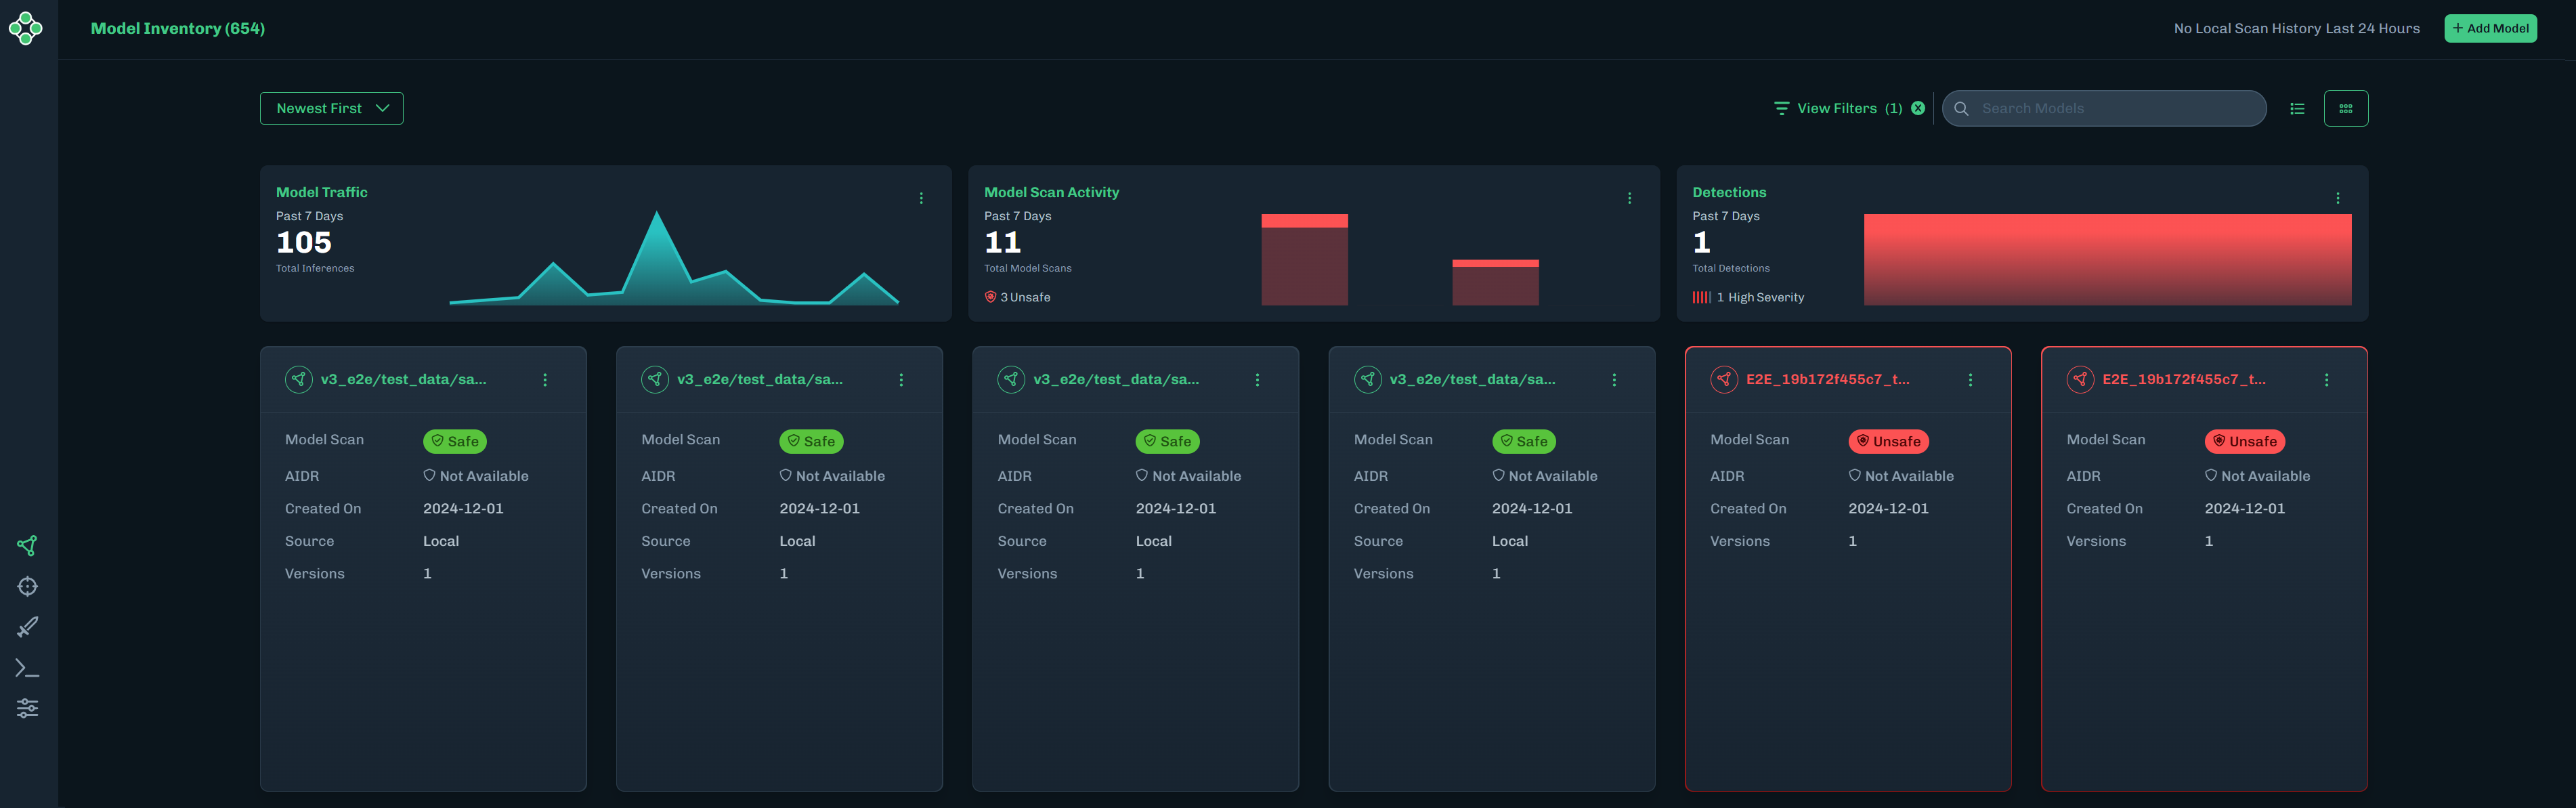Open the Newest First sort dropdown
Image resolution: width=2576 pixels, height=808 pixels.
click(331, 108)
